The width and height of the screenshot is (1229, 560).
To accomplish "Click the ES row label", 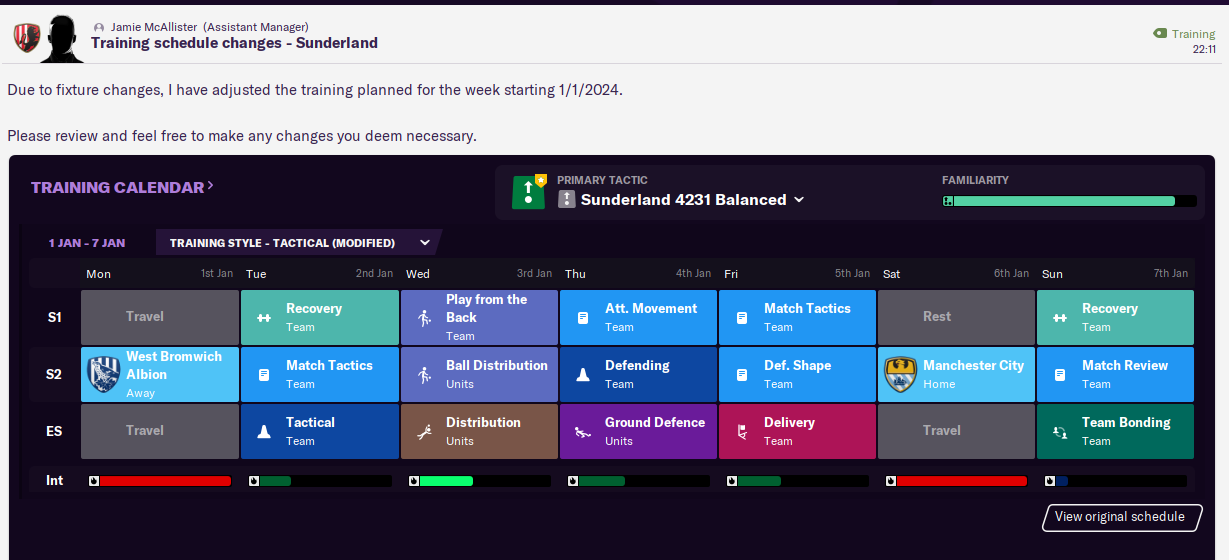I will click(55, 431).
